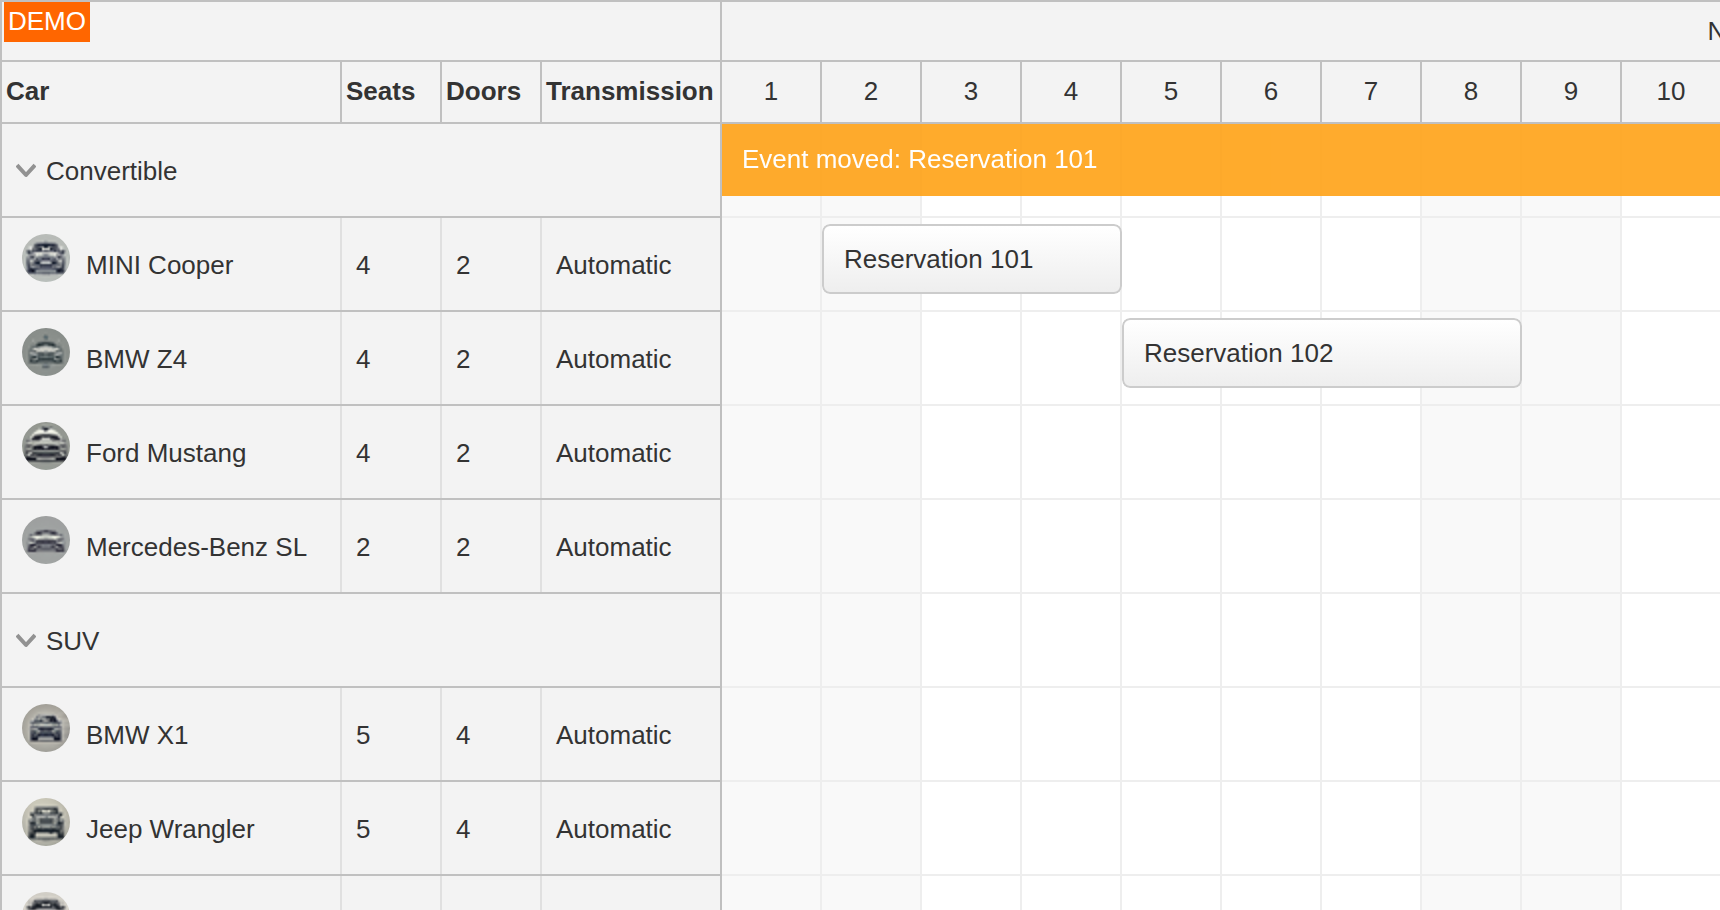Select day 10 in the timeline header
The height and width of the screenshot is (910, 1720).
pyautogui.click(x=1671, y=92)
